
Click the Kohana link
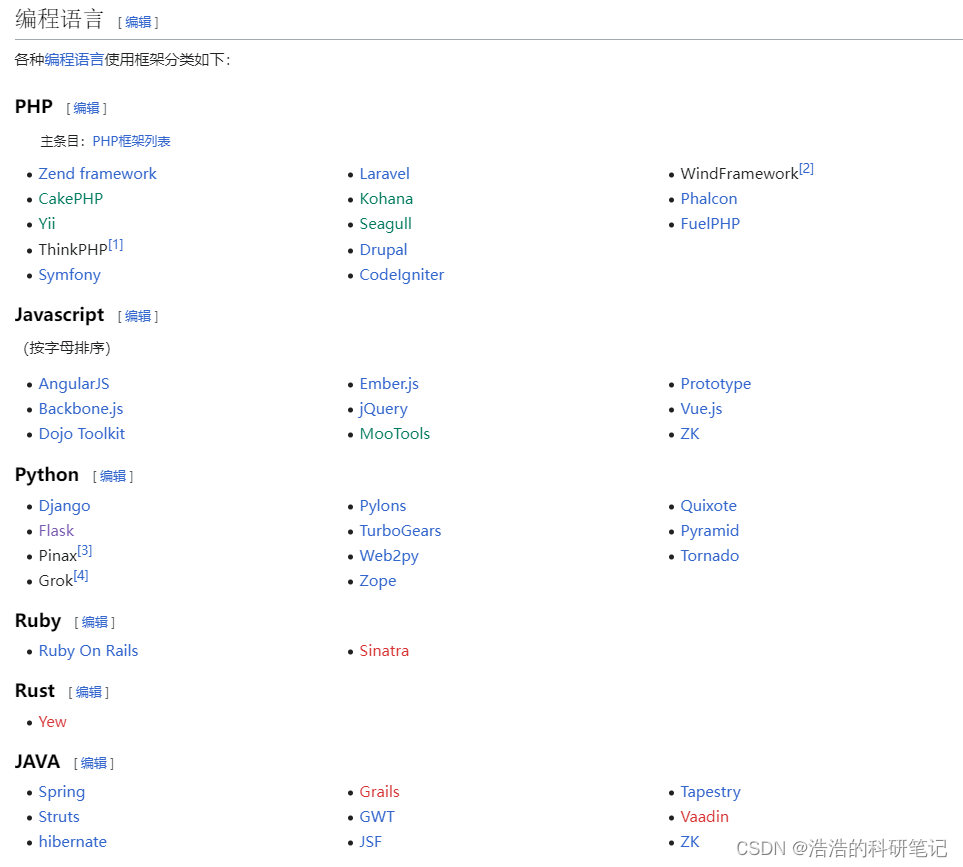(x=386, y=199)
